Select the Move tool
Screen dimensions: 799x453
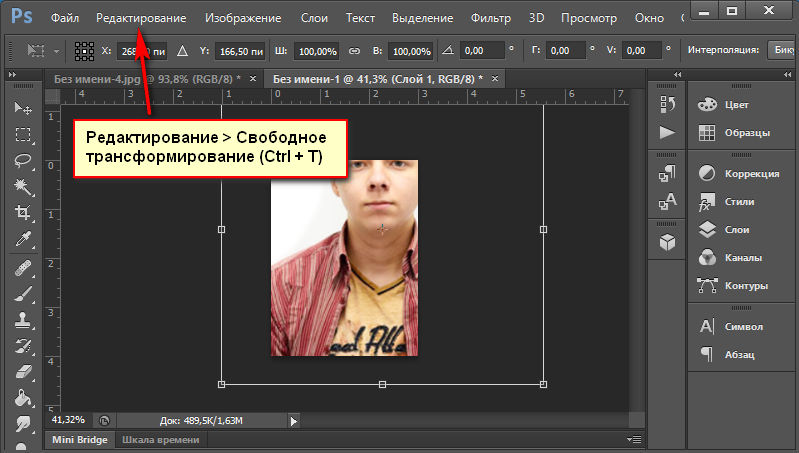click(22, 108)
